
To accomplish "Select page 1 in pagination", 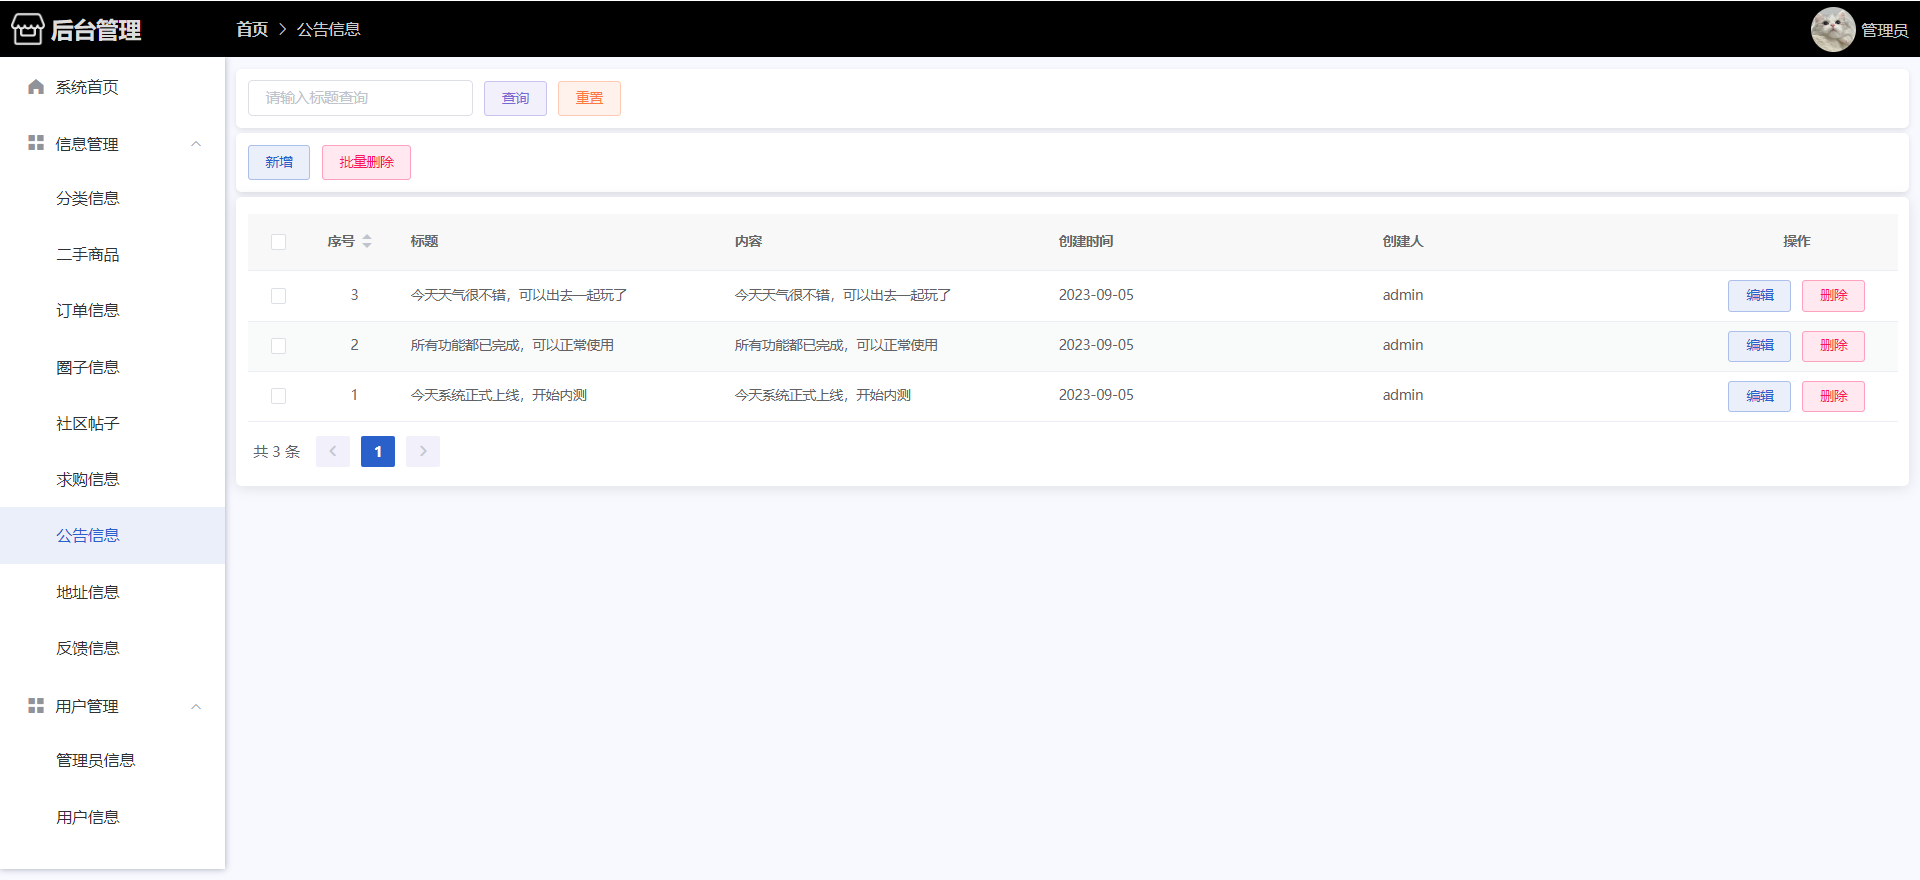I will tap(378, 451).
